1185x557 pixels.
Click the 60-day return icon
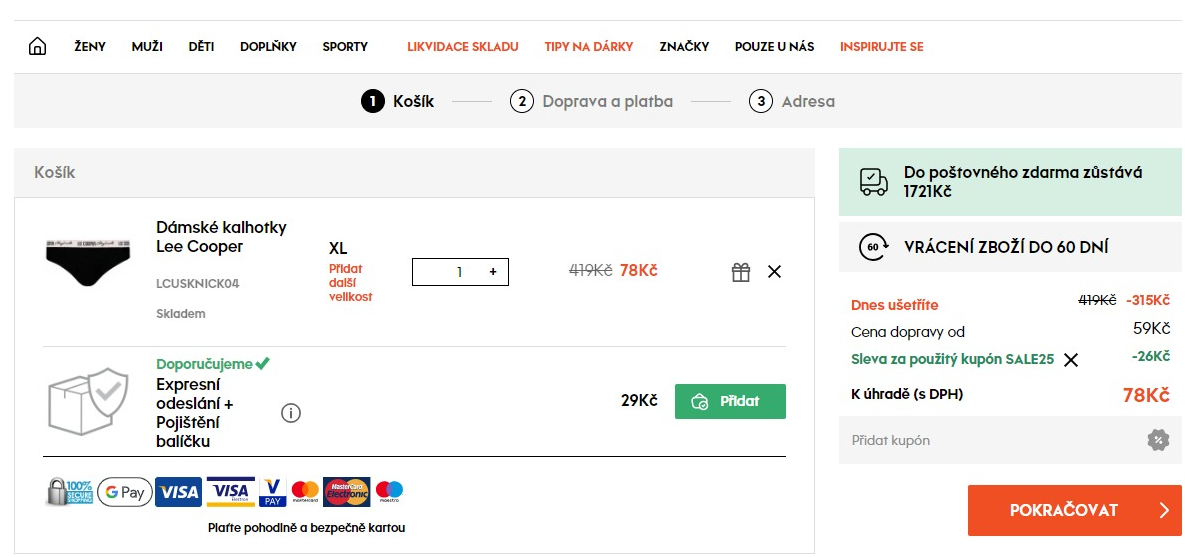[873, 247]
